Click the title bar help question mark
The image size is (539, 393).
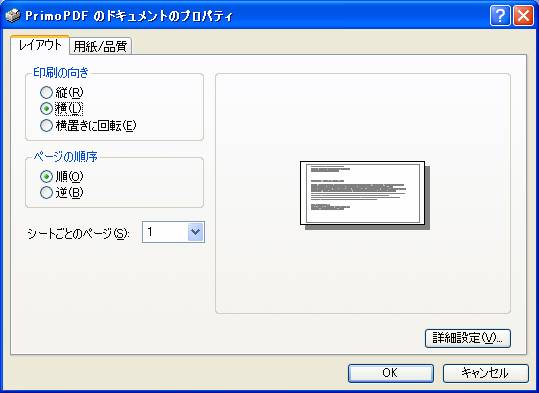(x=500, y=16)
